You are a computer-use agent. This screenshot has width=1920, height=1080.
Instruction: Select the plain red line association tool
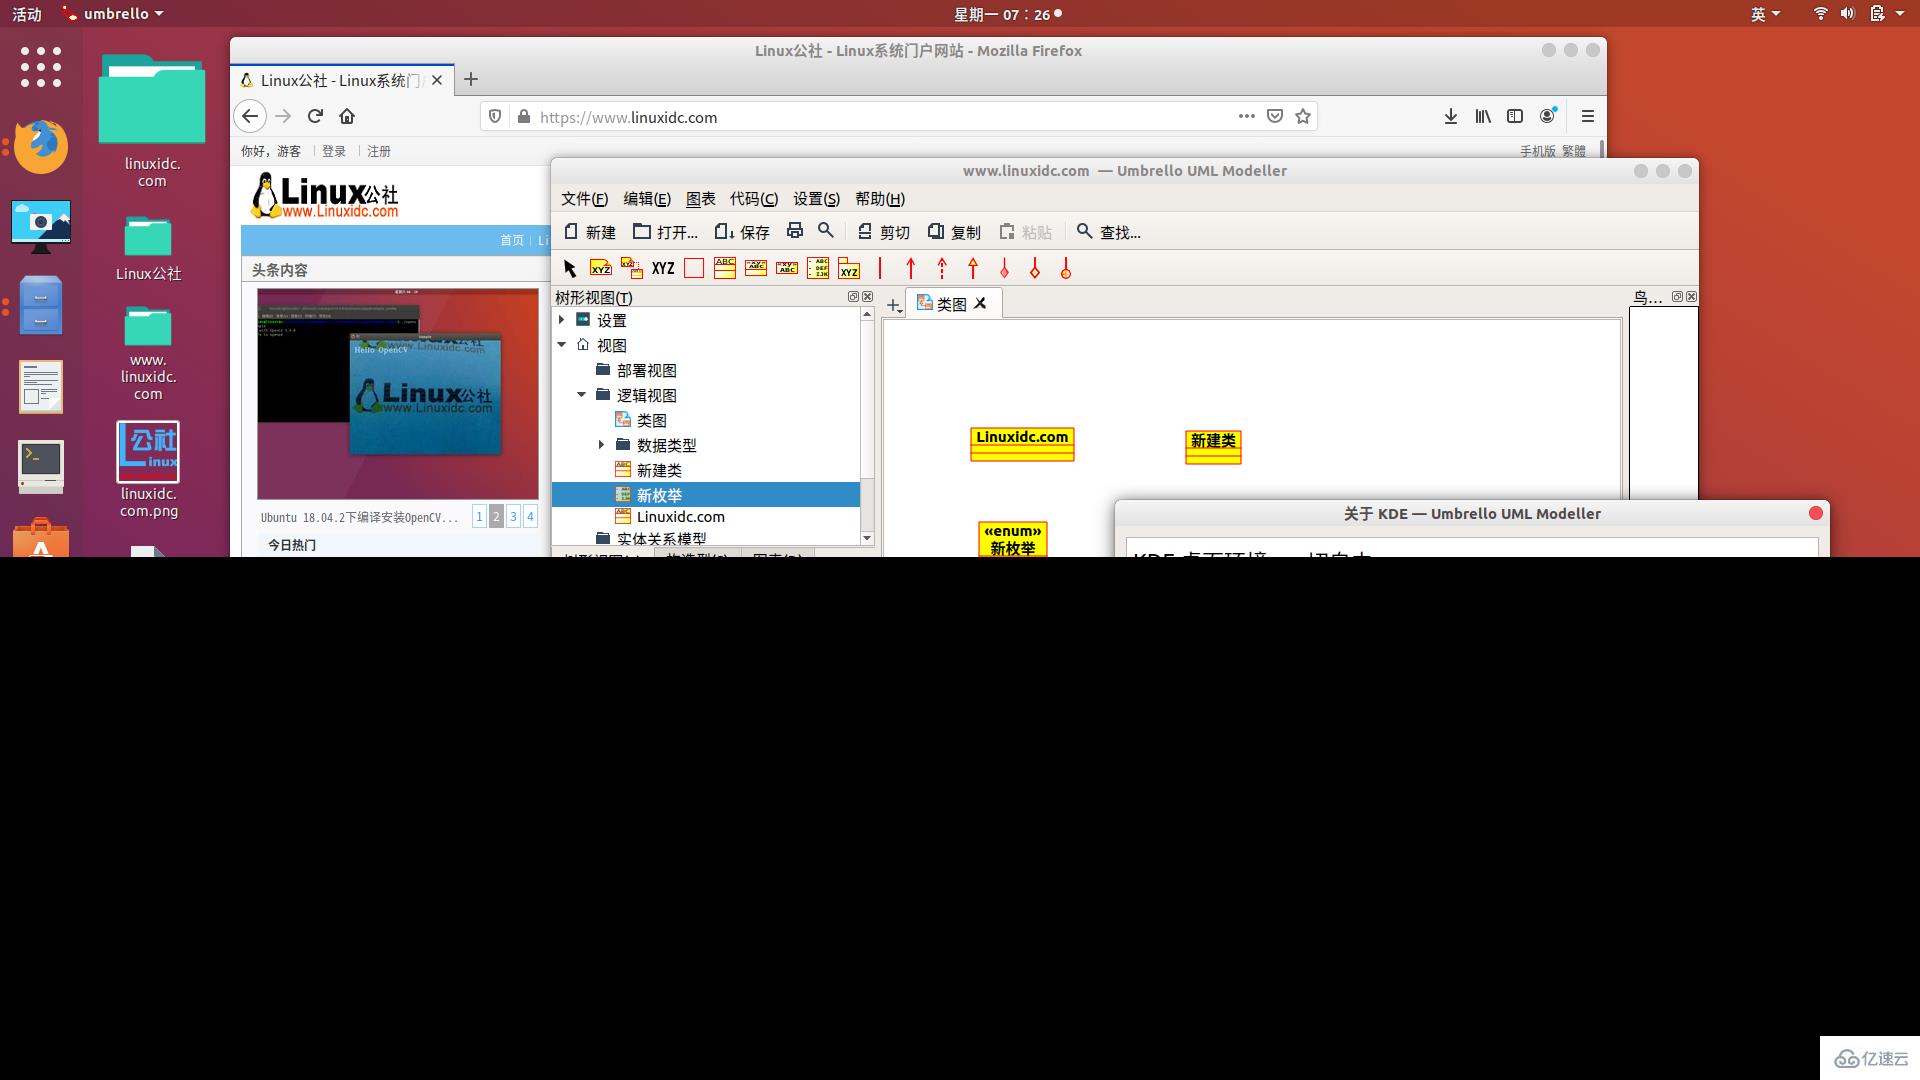(880, 268)
